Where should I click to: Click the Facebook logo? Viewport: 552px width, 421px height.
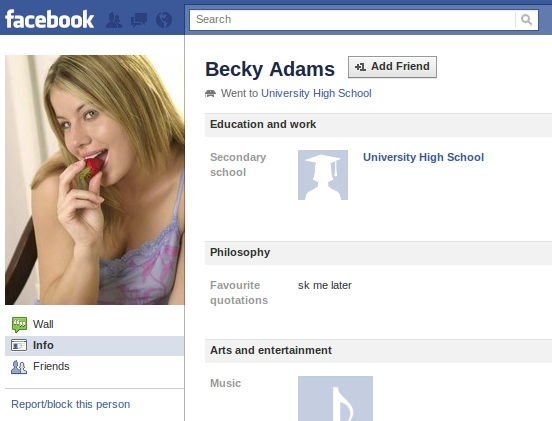[x=49, y=19]
